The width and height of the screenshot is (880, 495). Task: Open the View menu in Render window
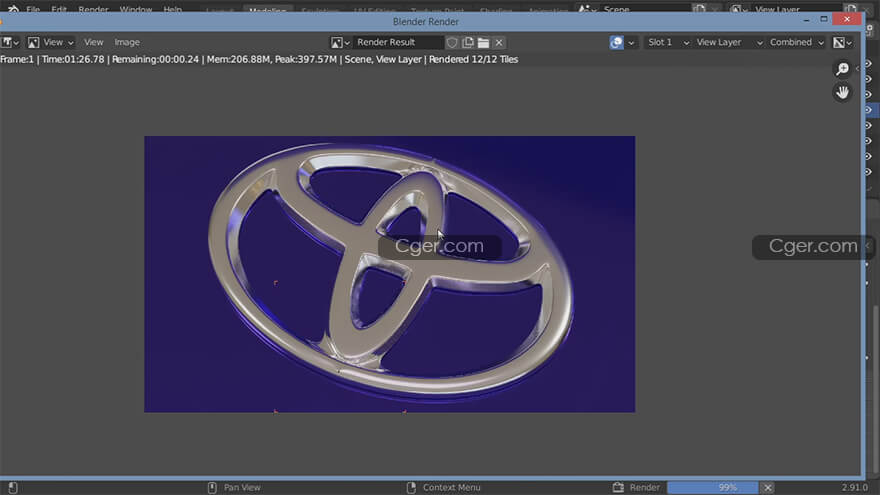click(94, 42)
